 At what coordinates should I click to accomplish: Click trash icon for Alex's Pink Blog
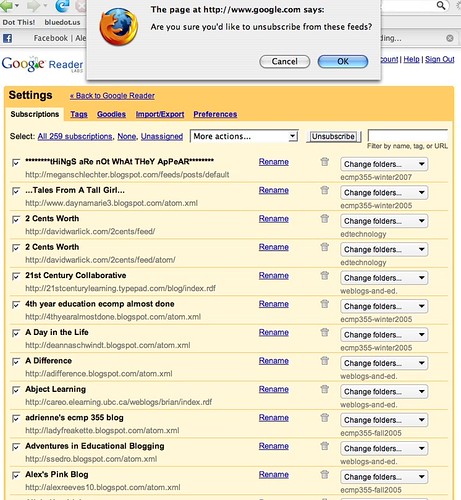point(324,475)
